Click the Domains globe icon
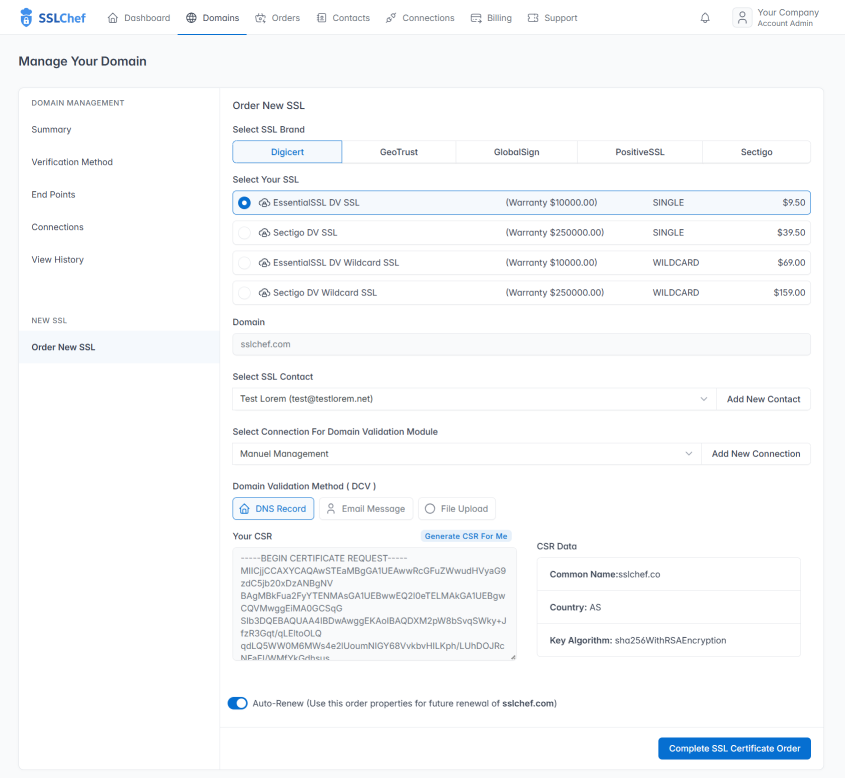845x778 pixels. [191, 18]
